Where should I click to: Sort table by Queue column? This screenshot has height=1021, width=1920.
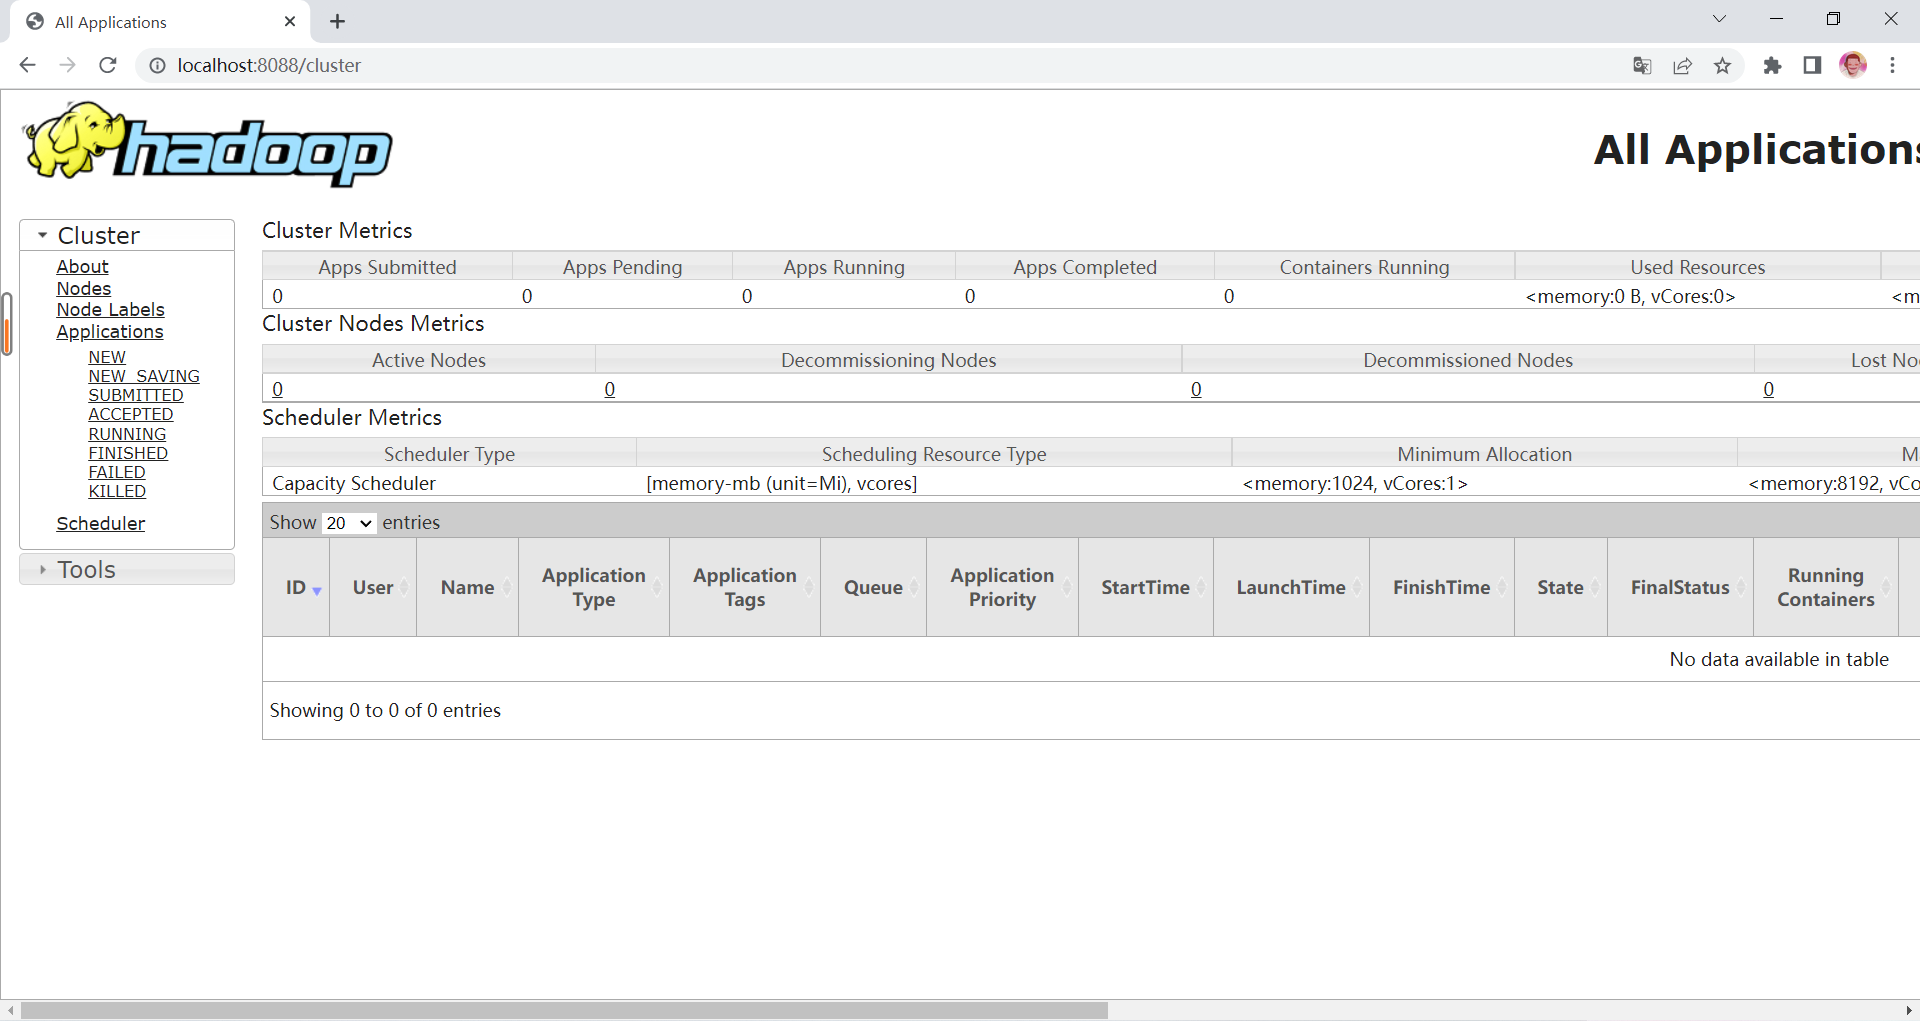pyautogui.click(x=874, y=588)
